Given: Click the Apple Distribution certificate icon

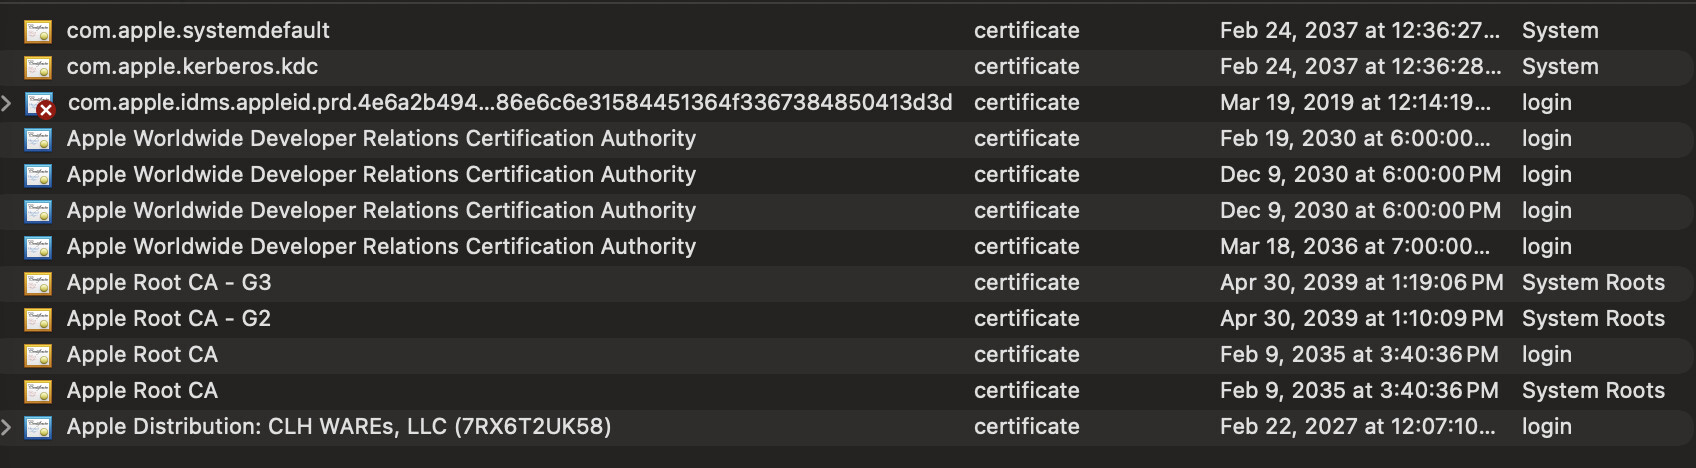Looking at the screenshot, I should (38, 427).
